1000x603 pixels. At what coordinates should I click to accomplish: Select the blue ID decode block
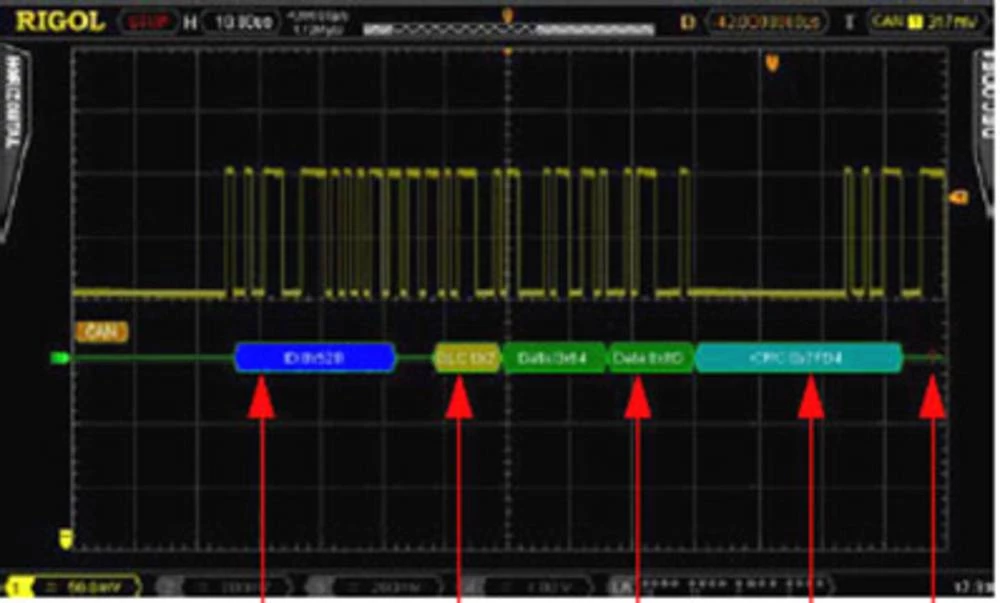(316, 357)
